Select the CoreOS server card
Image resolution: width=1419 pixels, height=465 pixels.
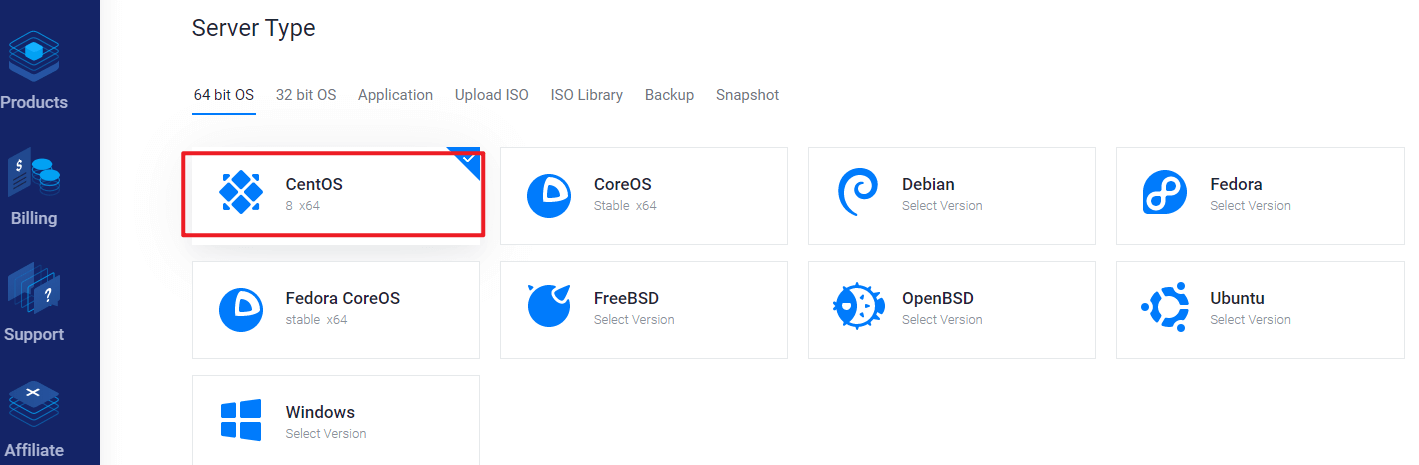point(644,196)
